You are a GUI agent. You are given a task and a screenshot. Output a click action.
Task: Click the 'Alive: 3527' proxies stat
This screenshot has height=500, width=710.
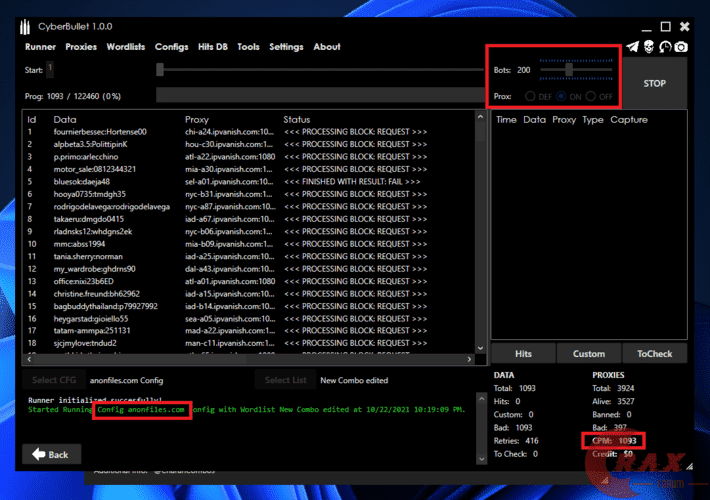(x=613, y=401)
